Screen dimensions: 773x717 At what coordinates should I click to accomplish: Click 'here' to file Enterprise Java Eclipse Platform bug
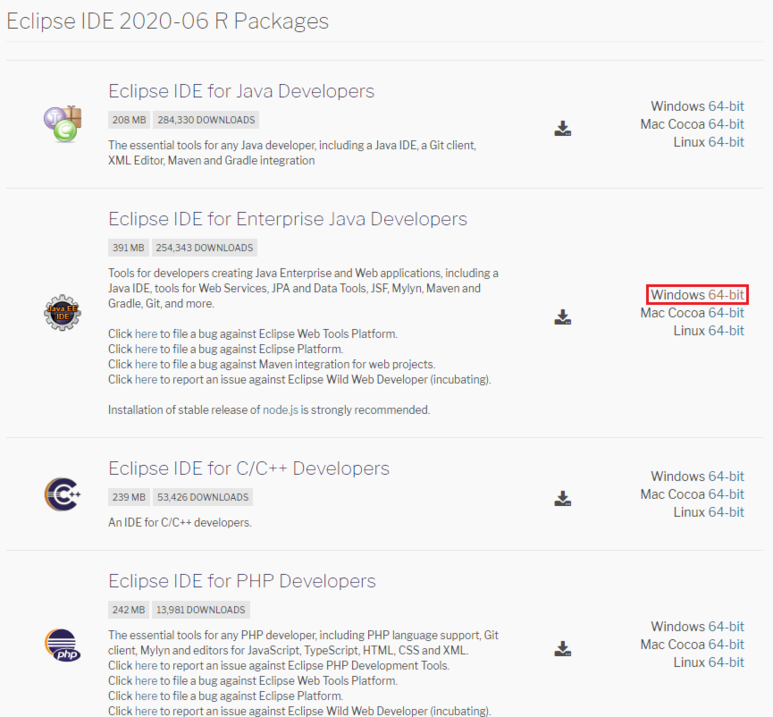coord(146,349)
